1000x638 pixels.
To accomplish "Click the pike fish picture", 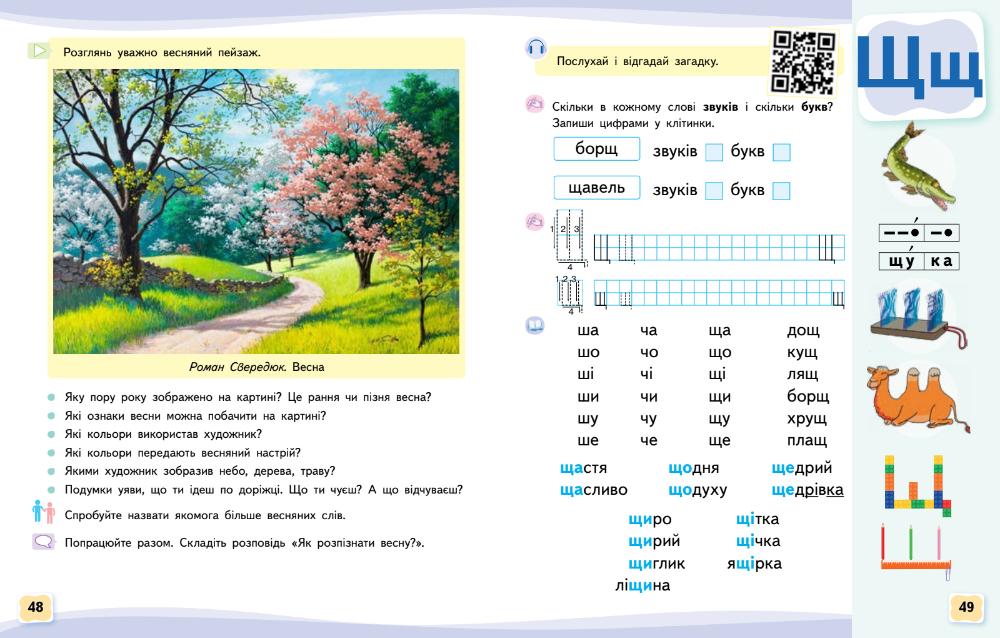I will click(x=918, y=167).
